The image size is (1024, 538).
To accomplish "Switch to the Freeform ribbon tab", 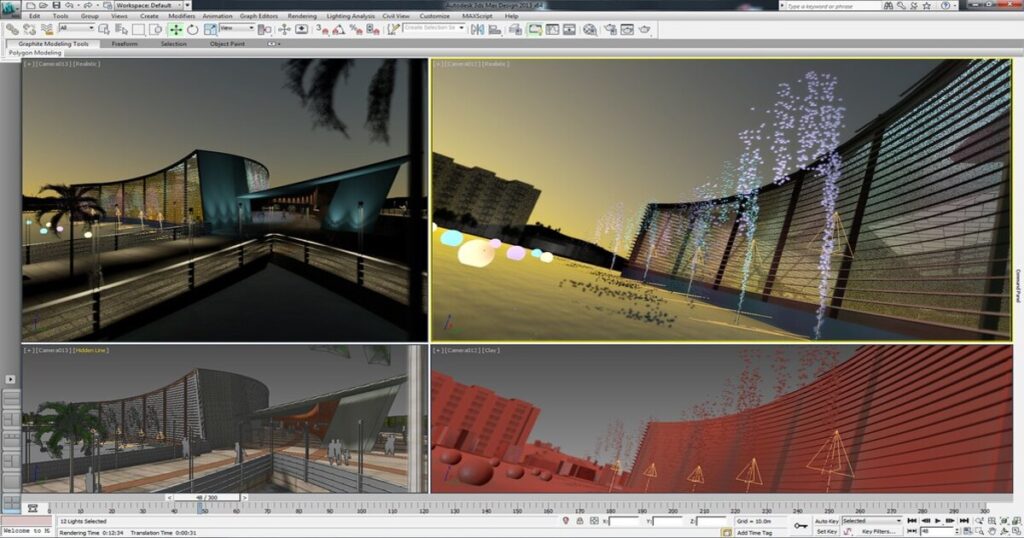I will (124, 44).
